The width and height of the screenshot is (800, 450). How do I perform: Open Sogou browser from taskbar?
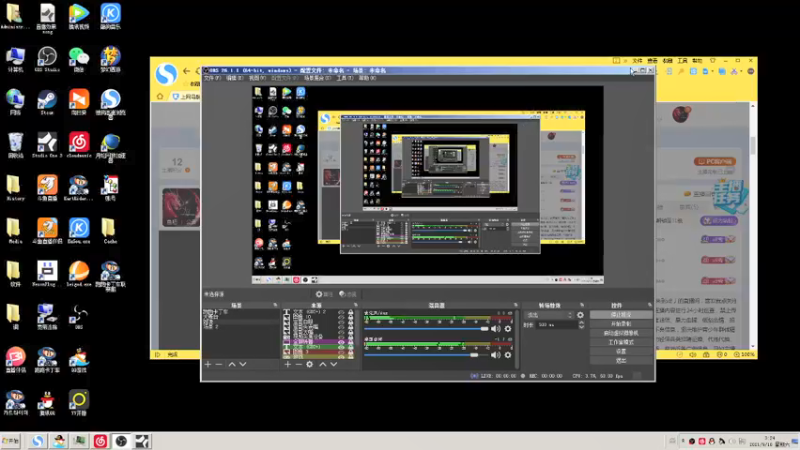click(x=37, y=441)
